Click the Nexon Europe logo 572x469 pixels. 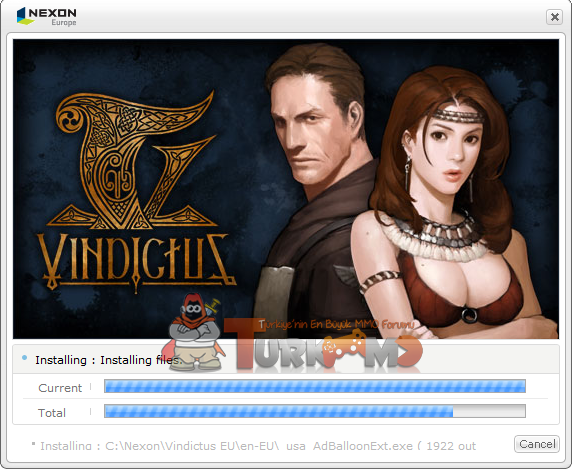(47, 16)
